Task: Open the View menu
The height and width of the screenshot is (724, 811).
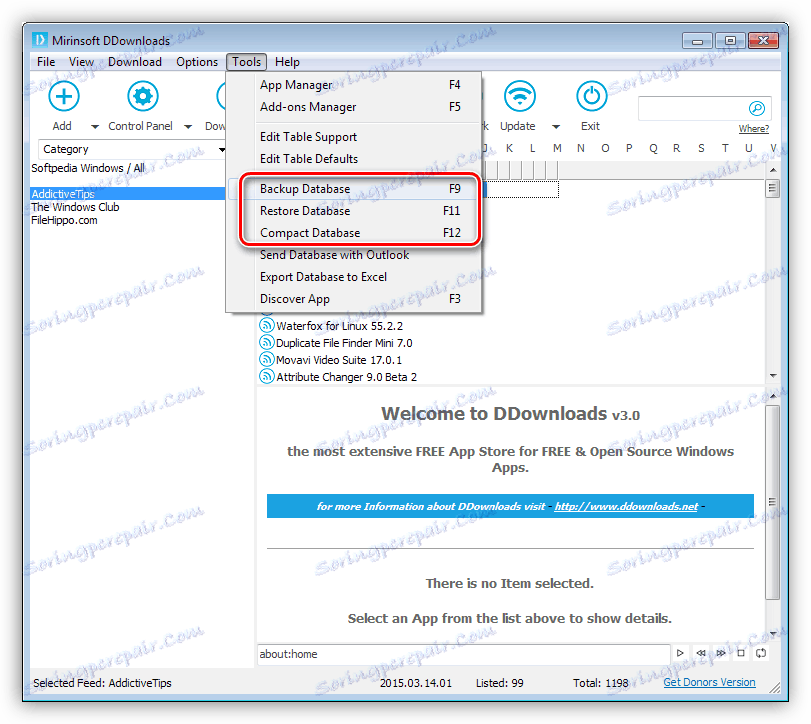Action: point(81,62)
